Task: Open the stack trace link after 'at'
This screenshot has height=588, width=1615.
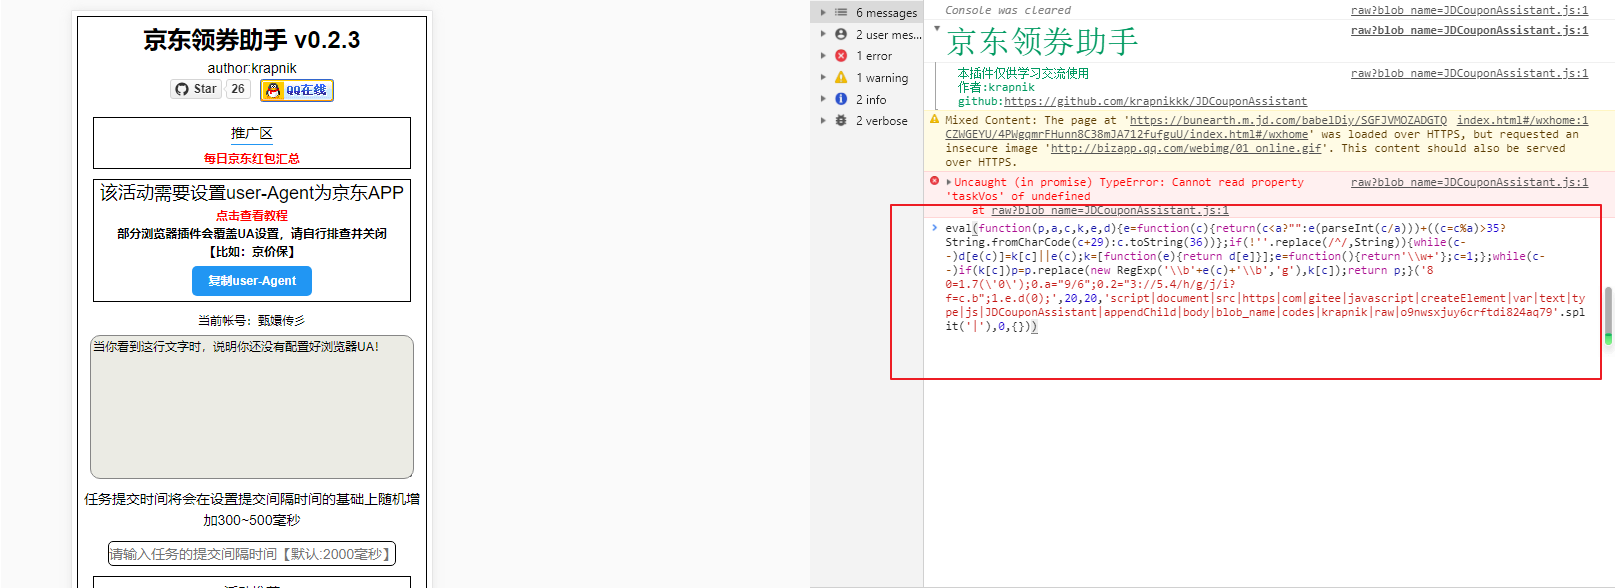Action: [x=1110, y=210]
